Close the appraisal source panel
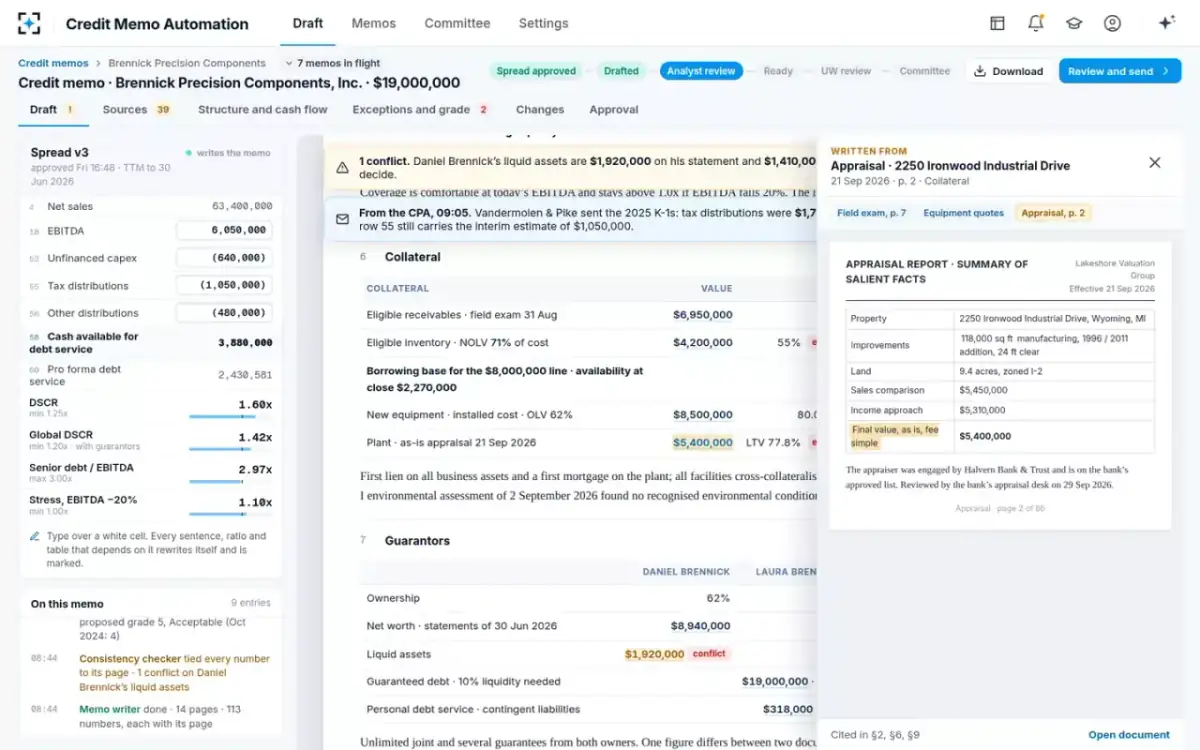1200x750 pixels. pyautogui.click(x=1154, y=162)
